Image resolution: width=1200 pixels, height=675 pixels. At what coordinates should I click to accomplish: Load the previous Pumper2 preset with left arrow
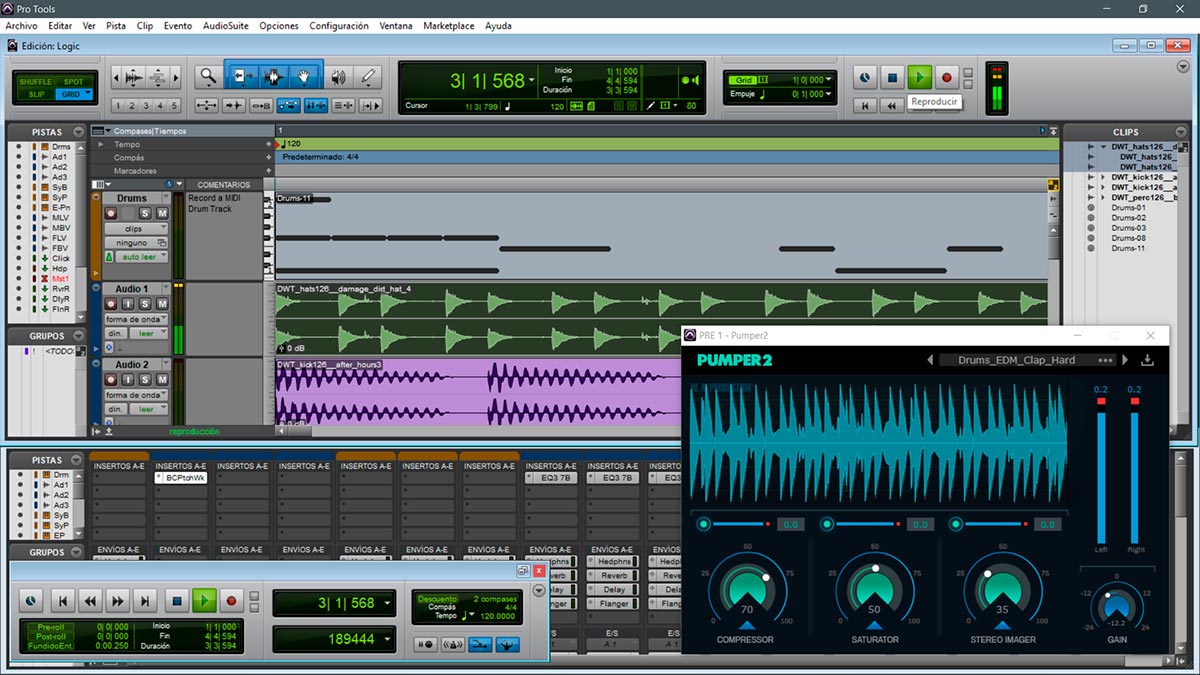click(930, 360)
